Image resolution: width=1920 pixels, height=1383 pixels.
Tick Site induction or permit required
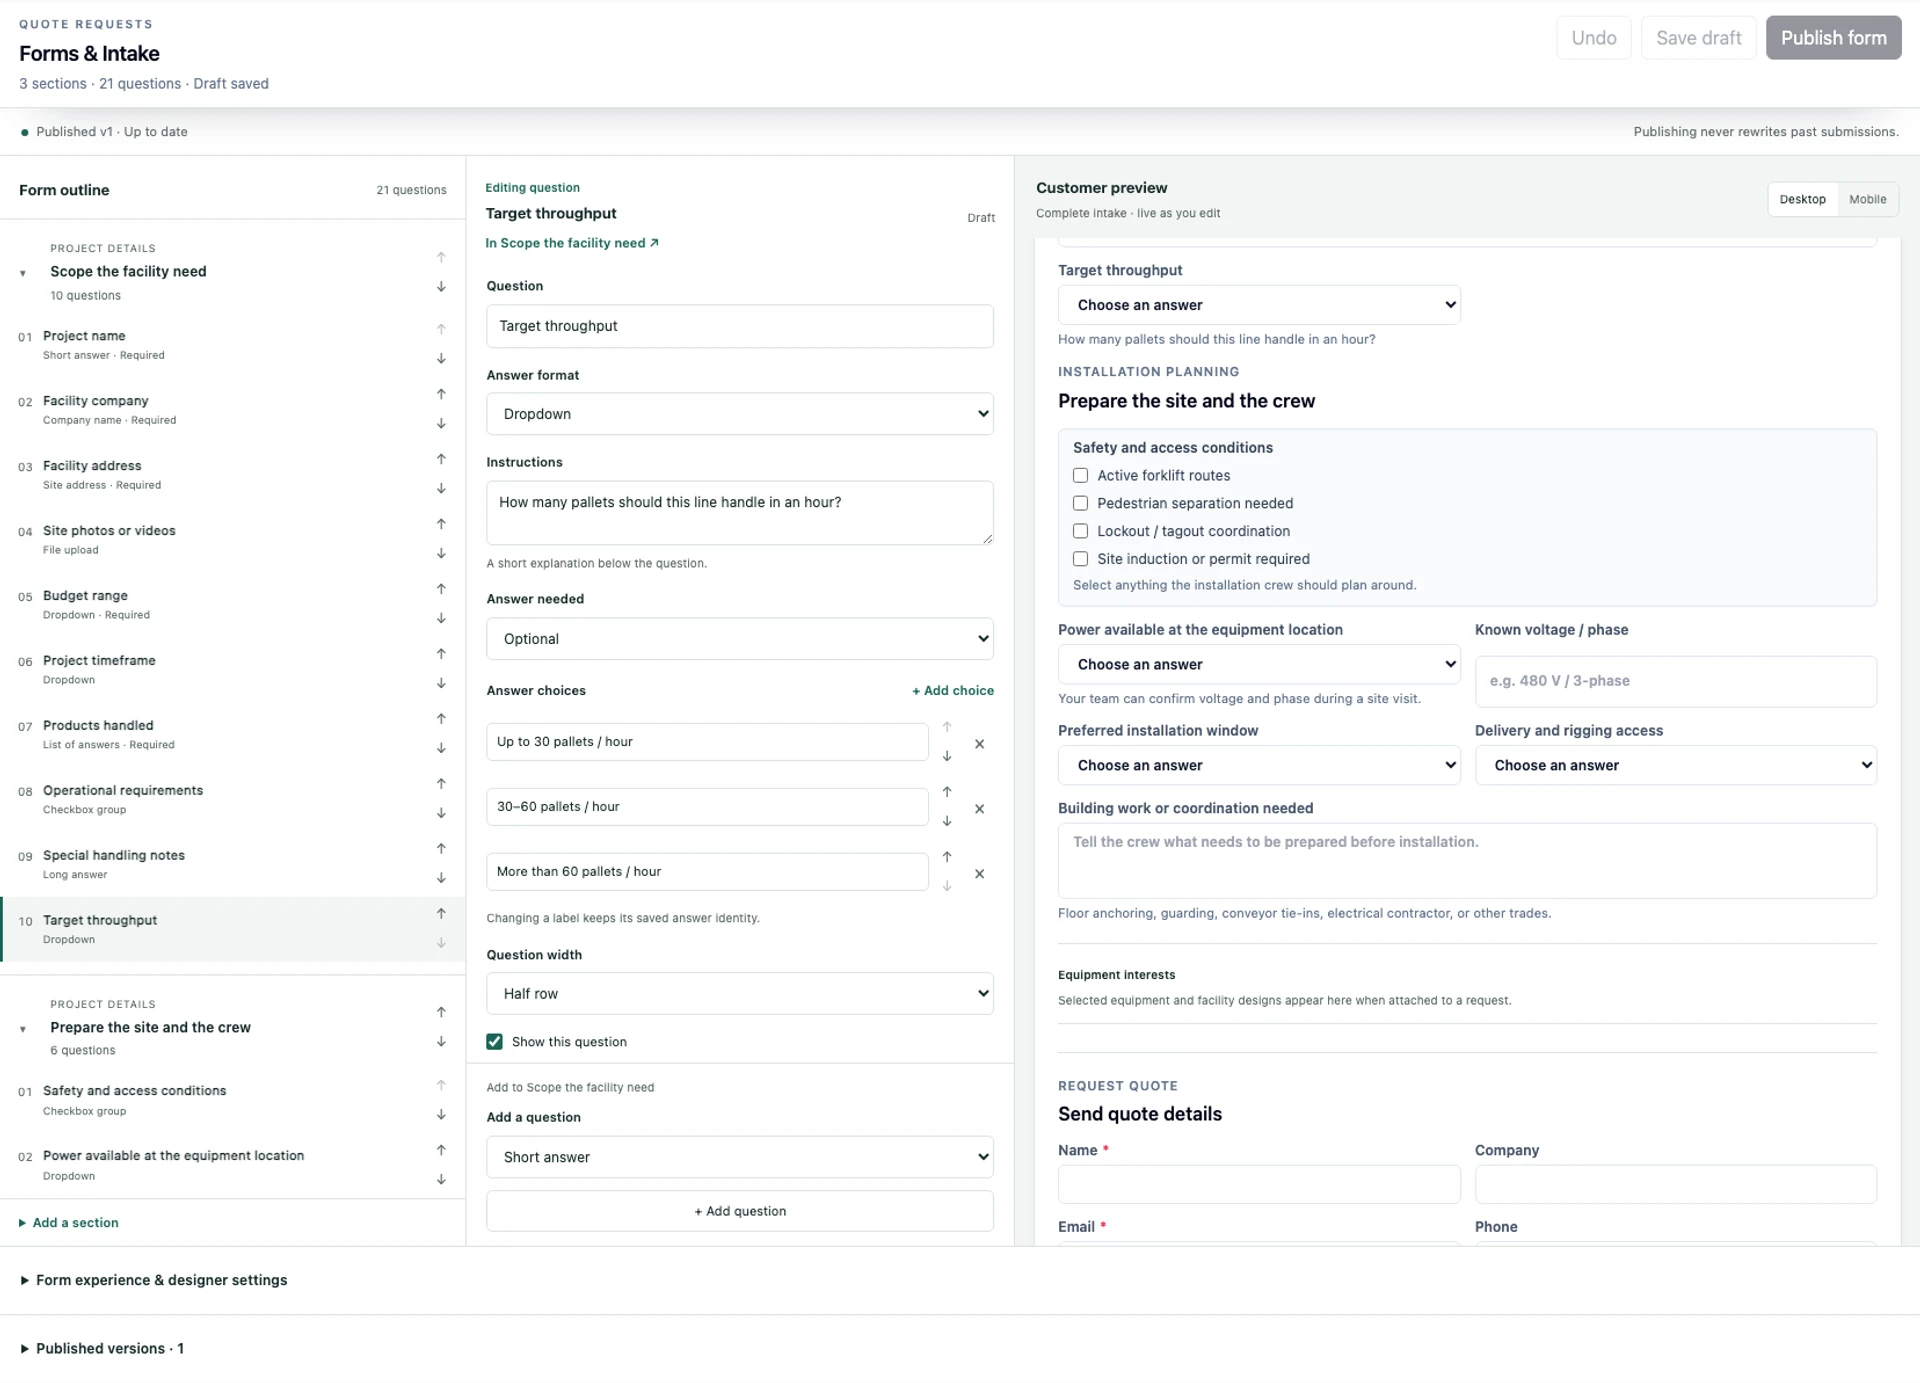(x=1081, y=559)
